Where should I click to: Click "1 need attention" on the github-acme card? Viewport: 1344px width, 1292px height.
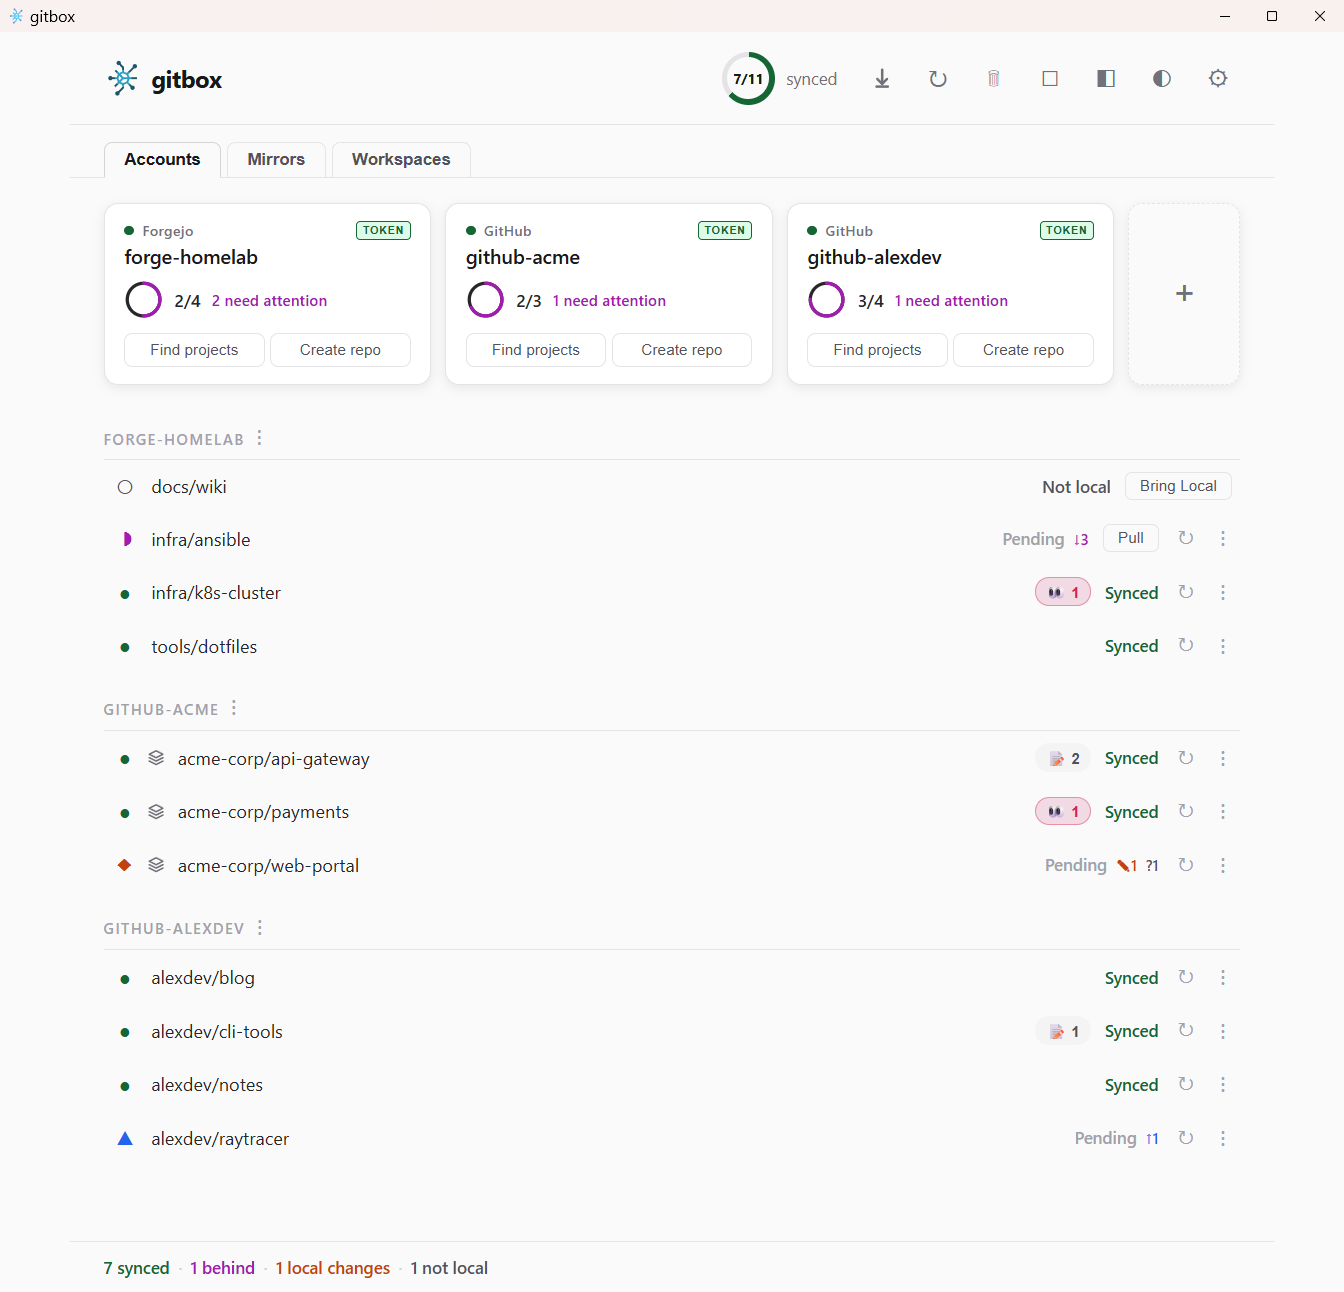click(609, 301)
